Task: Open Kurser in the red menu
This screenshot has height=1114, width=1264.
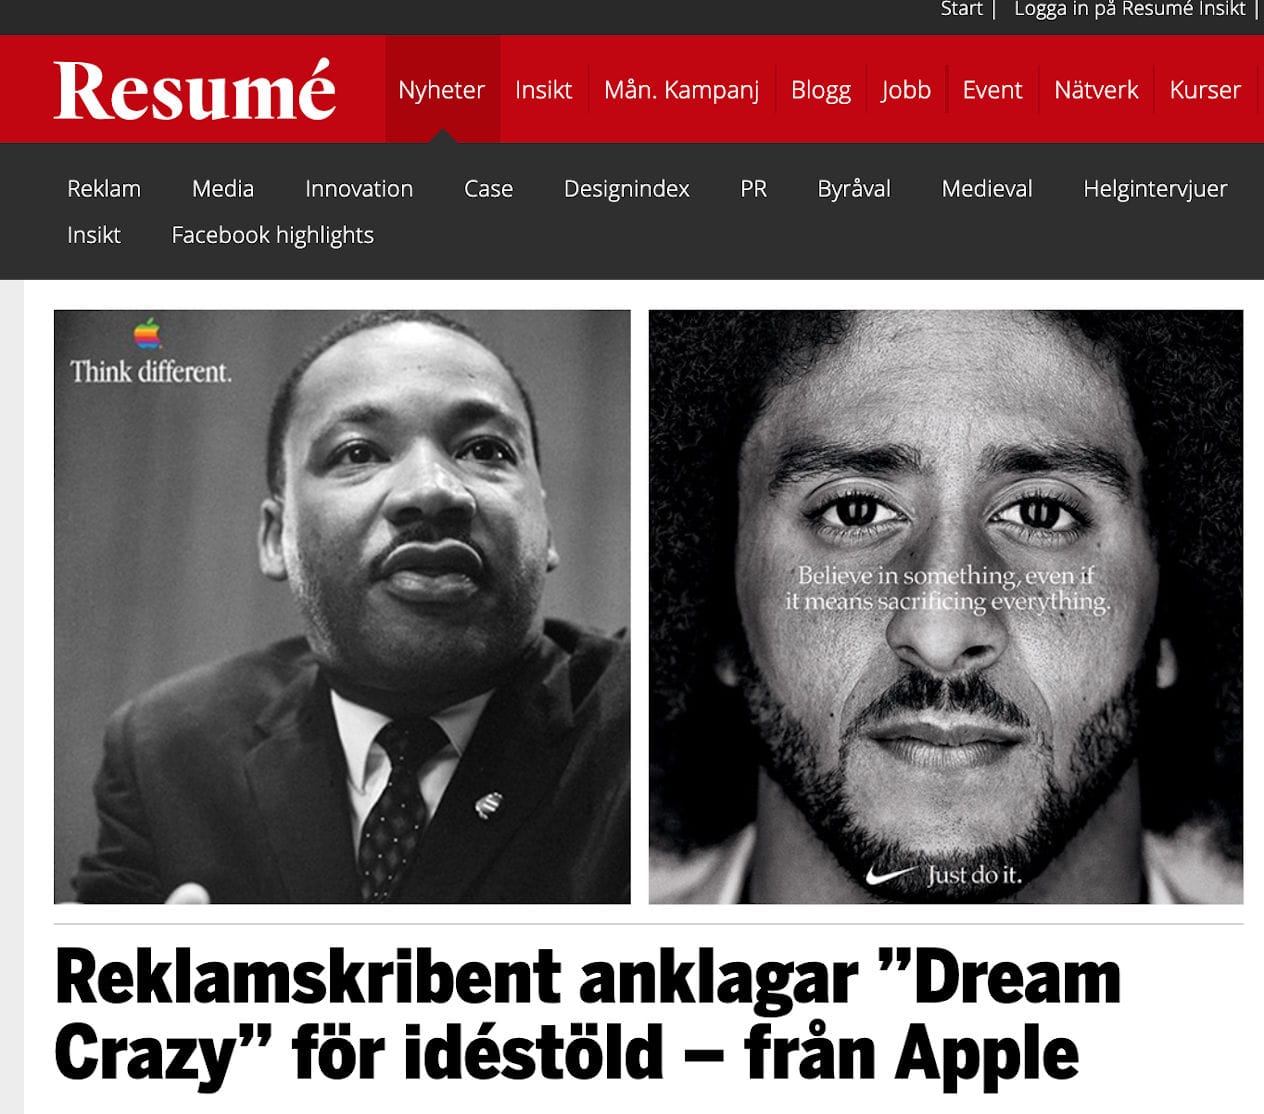Action: point(1205,90)
